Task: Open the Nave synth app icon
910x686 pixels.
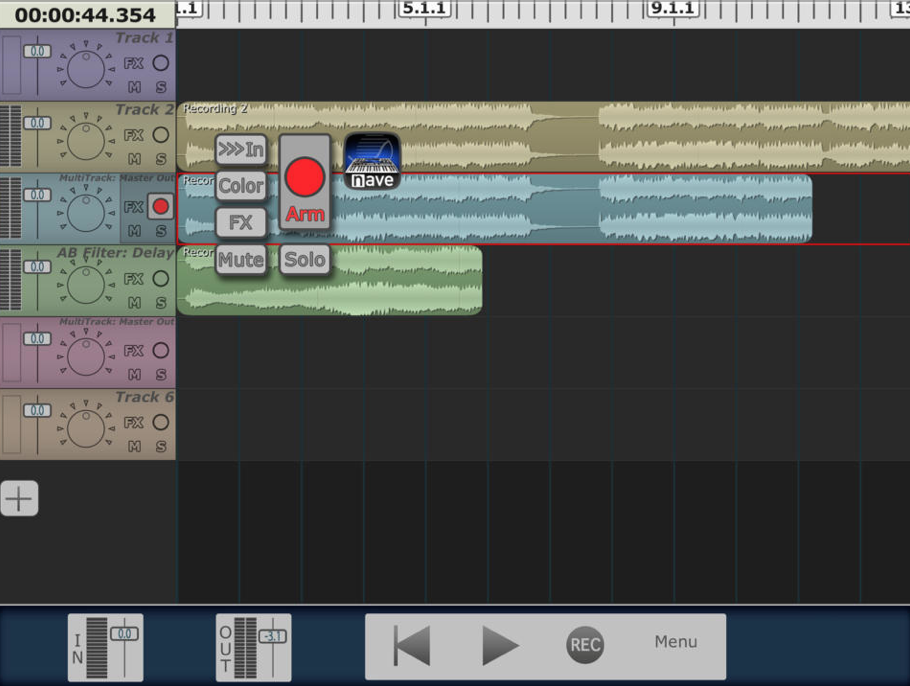Action: 372,161
